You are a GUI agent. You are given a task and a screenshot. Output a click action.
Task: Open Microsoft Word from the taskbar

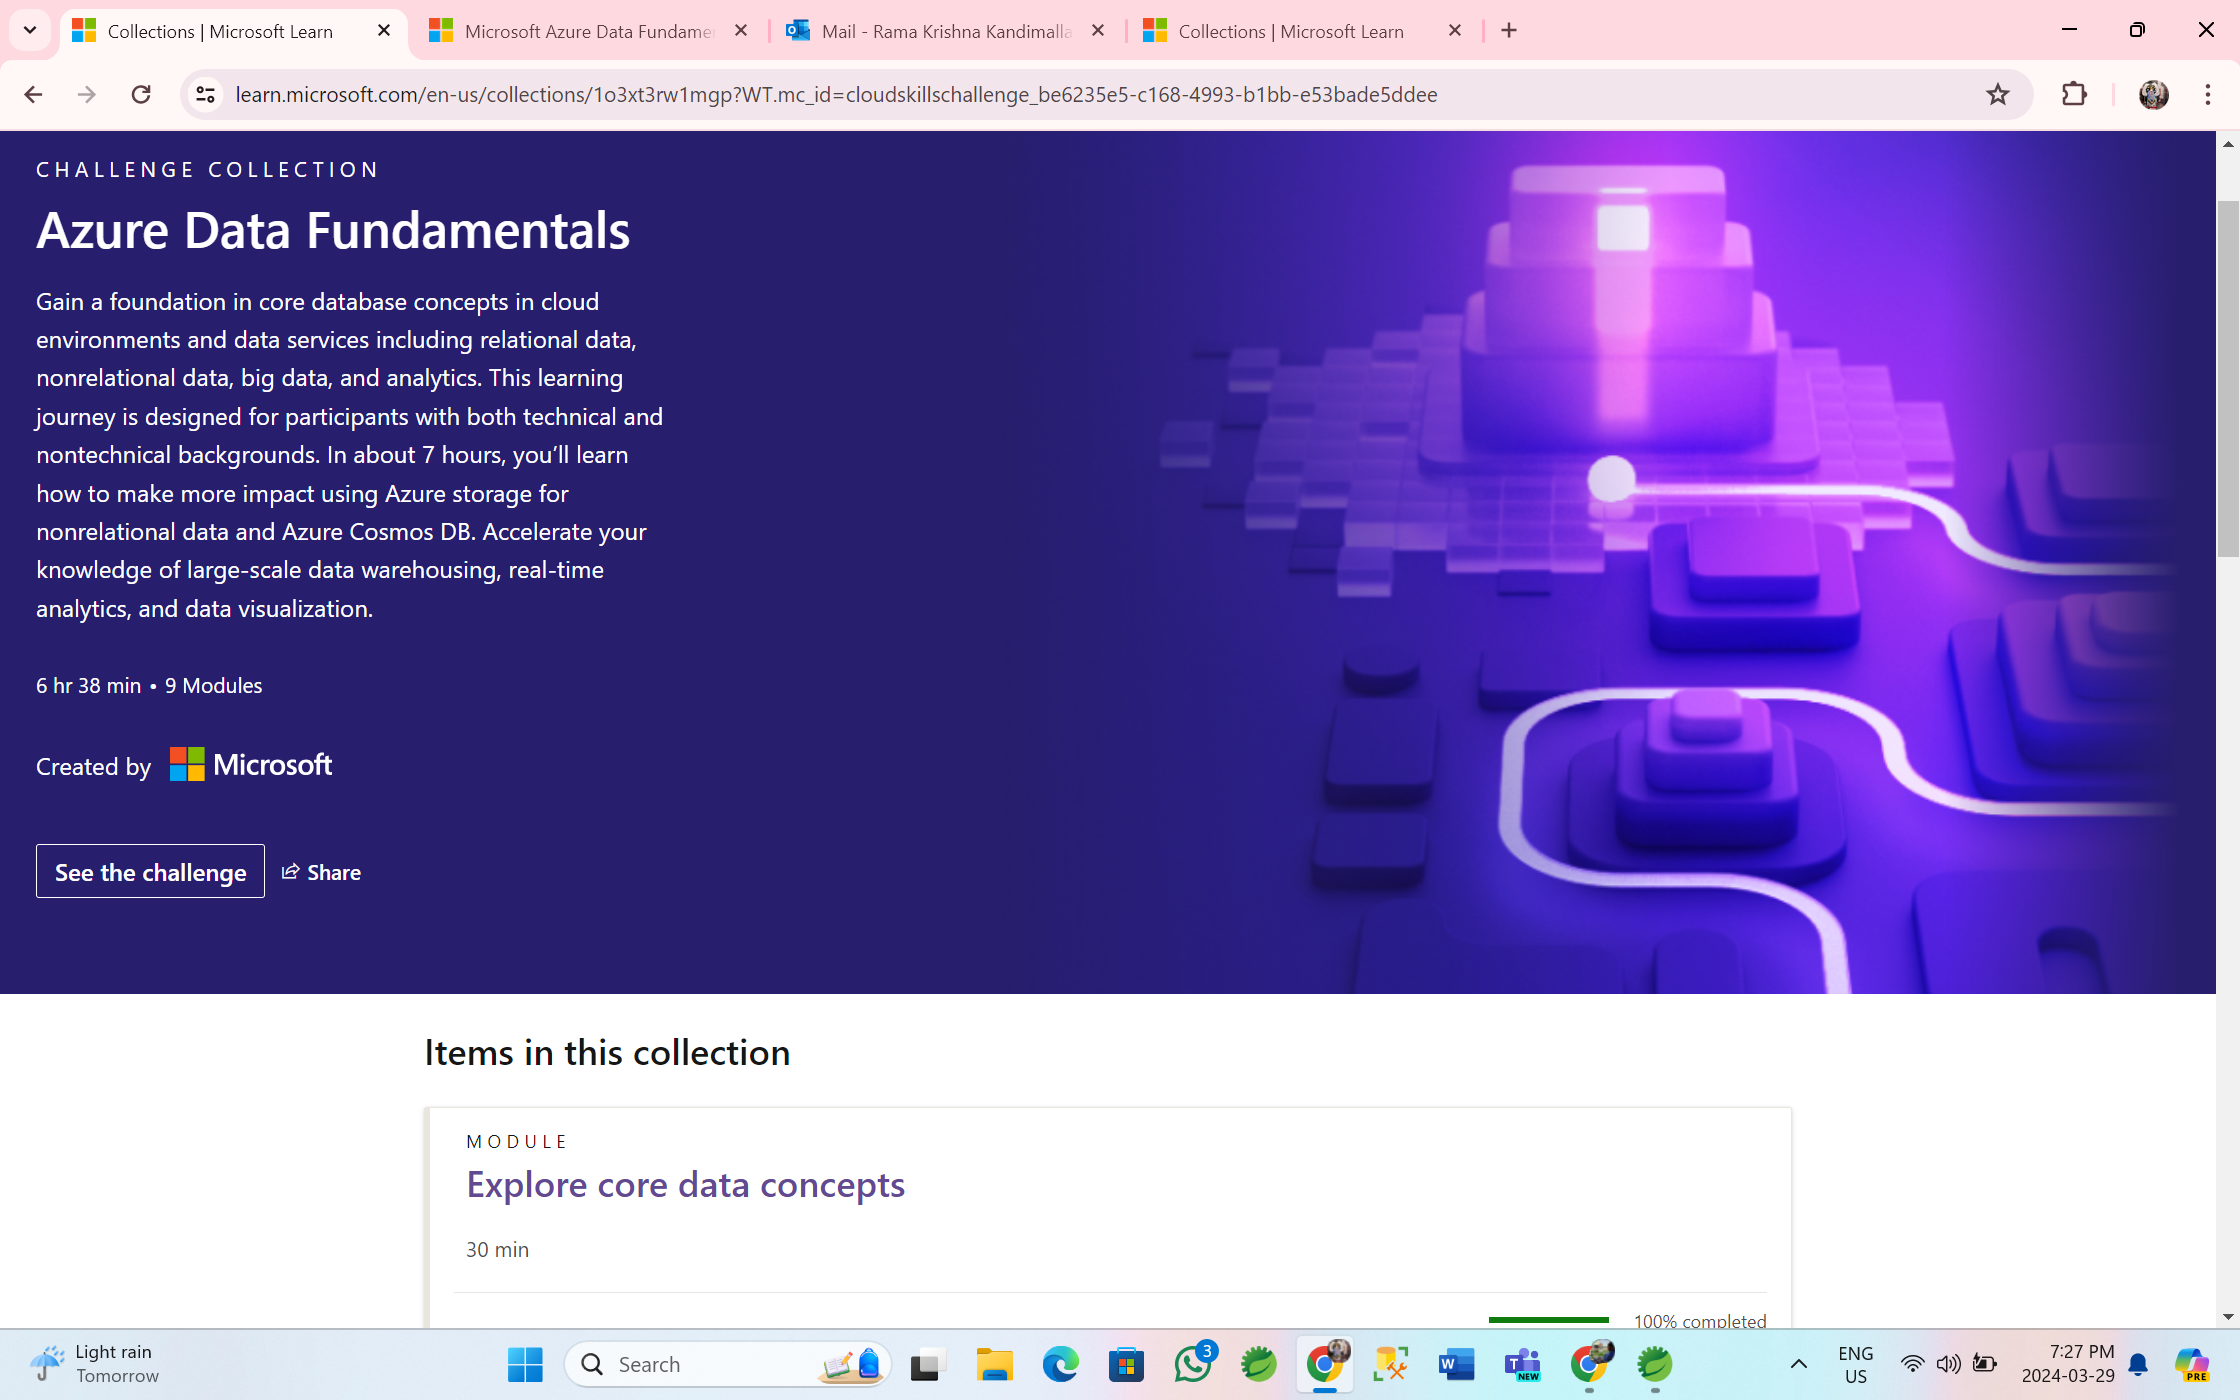click(x=1456, y=1363)
